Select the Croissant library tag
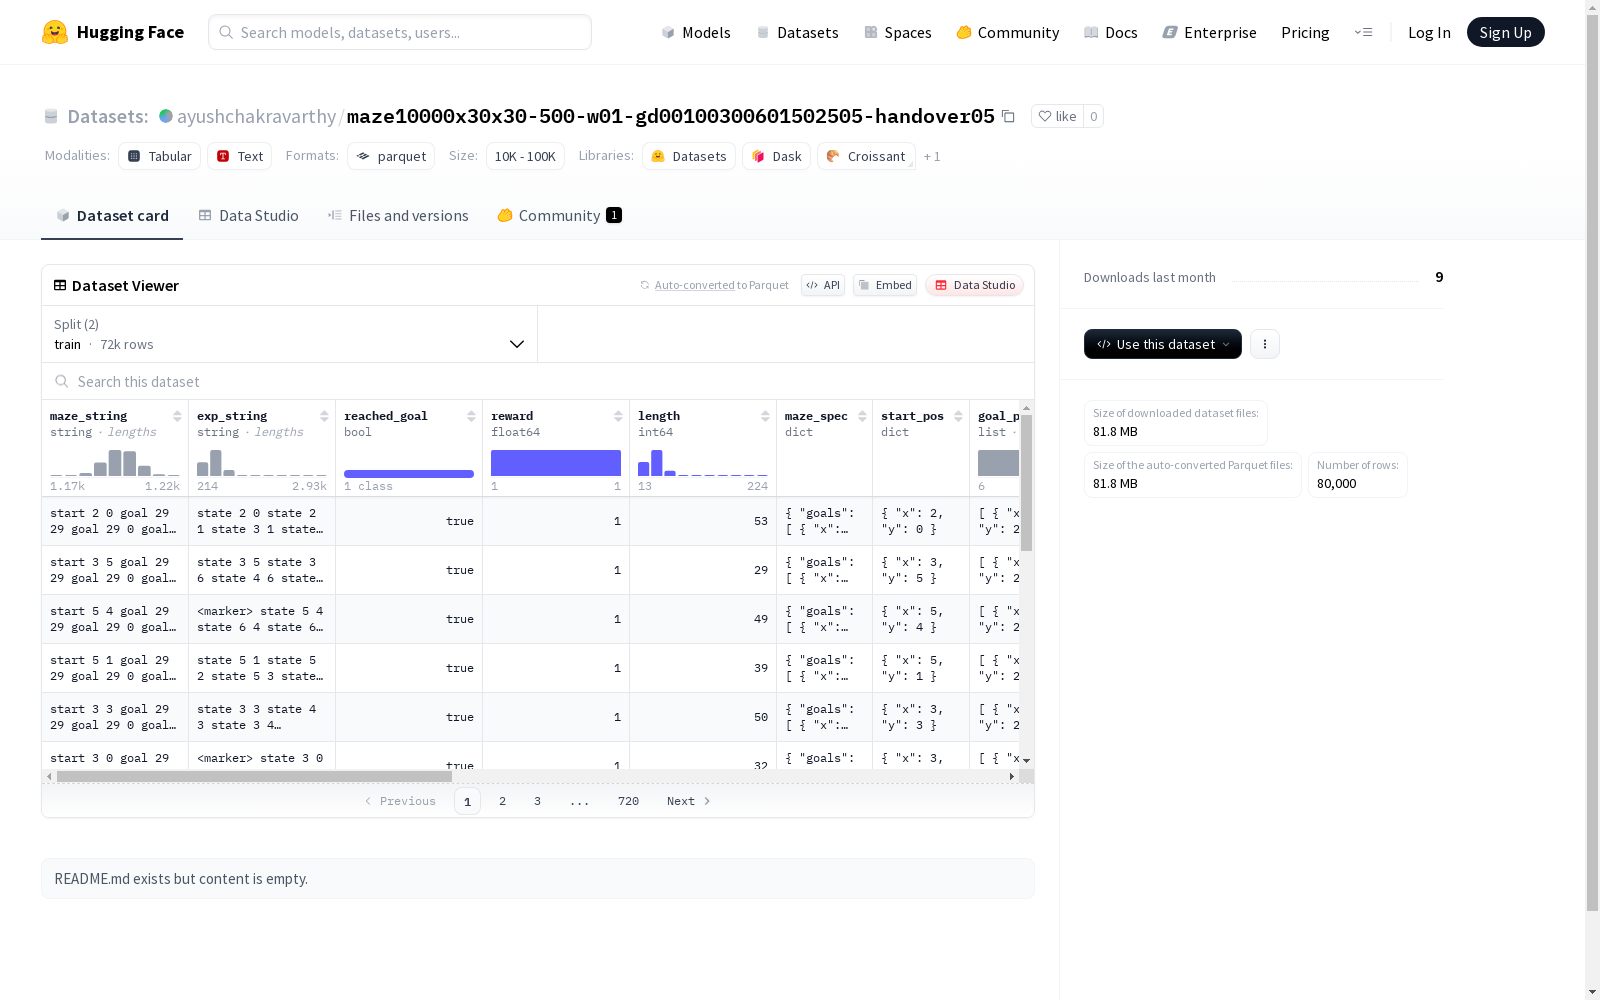 click(x=866, y=156)
